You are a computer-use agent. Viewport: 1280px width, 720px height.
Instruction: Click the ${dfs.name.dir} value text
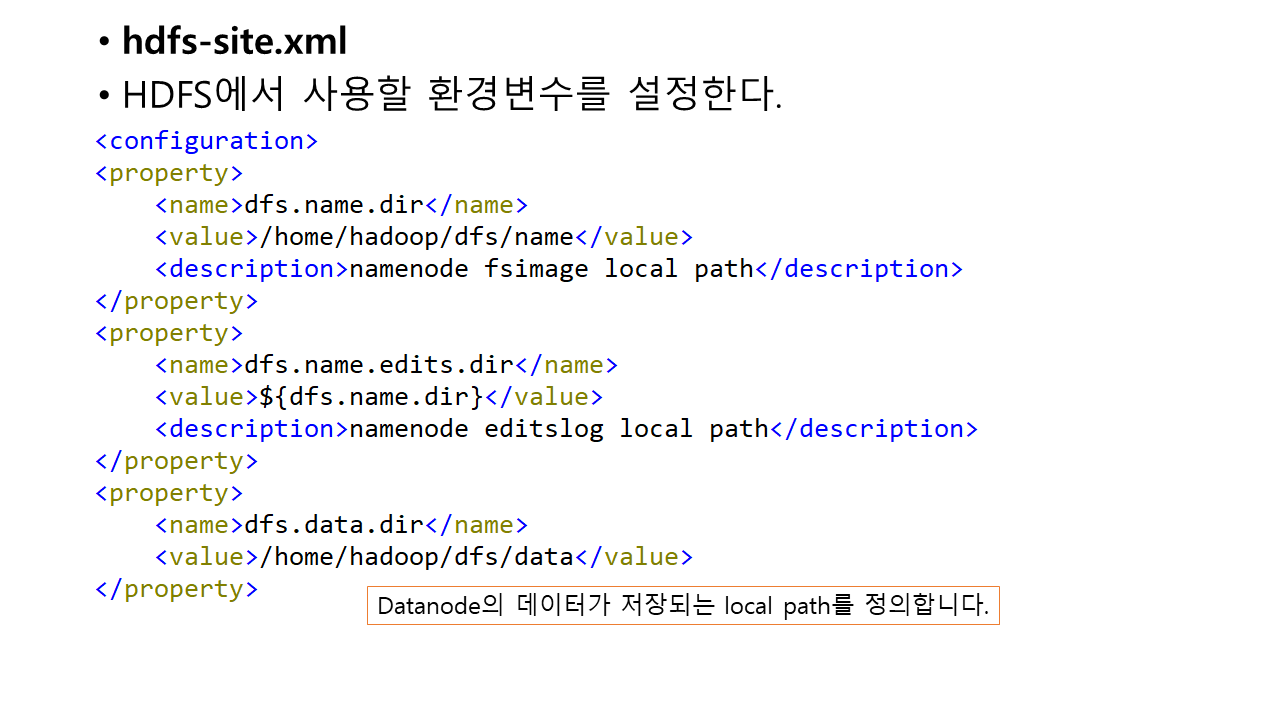click(371, 397)
